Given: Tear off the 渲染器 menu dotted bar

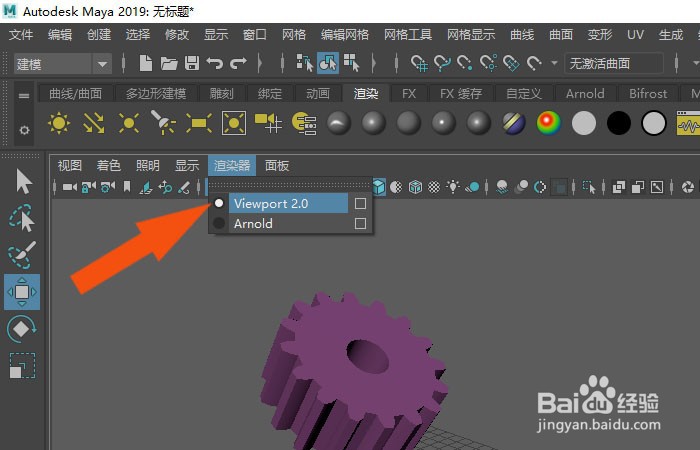Looking at the screenshot, I should point(290,185).
